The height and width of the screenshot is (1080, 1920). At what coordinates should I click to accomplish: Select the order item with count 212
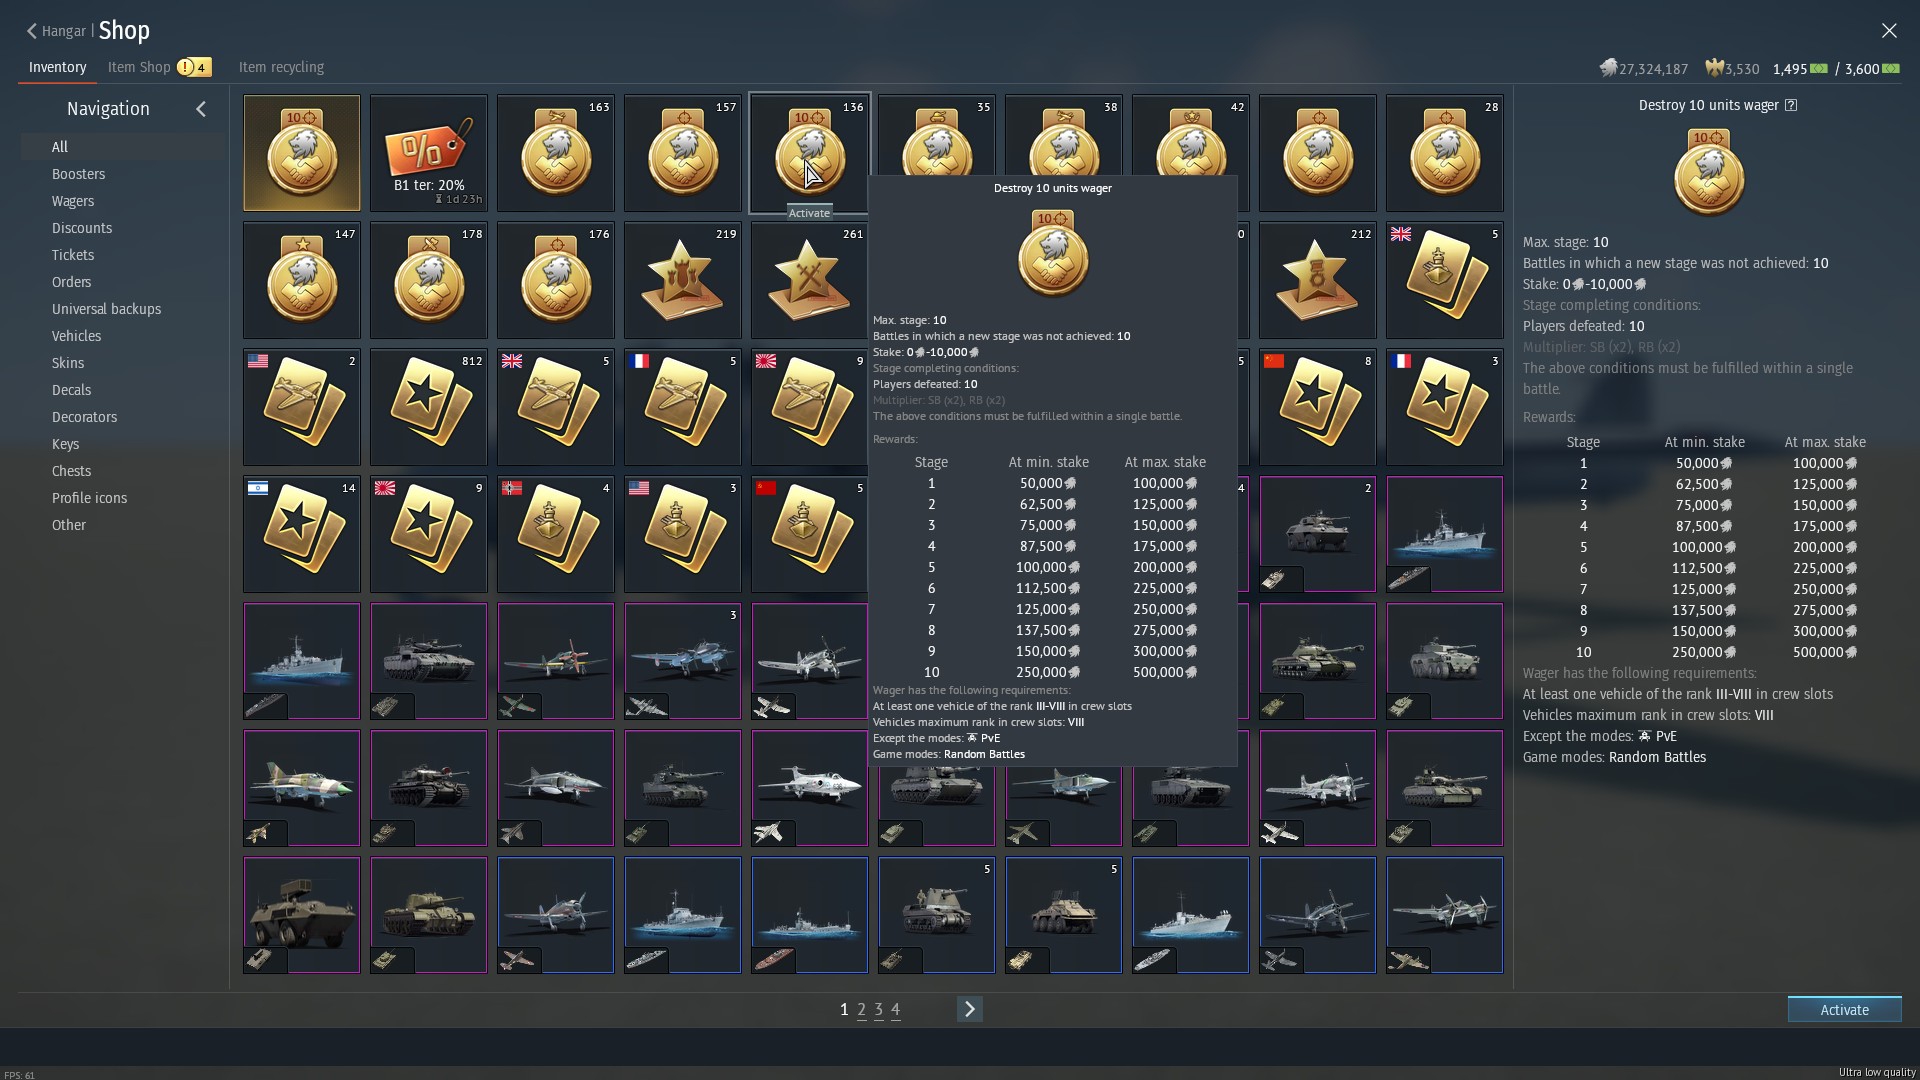(x=1317, y=280)
